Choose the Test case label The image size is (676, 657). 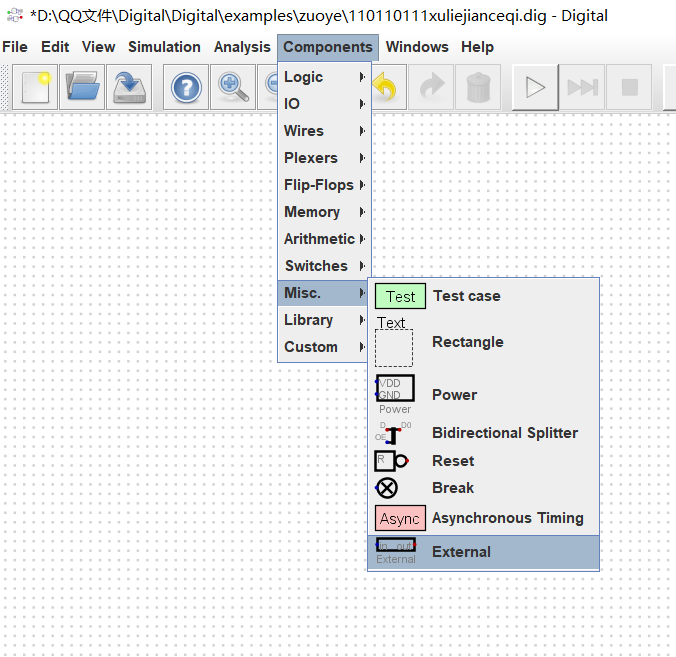point(466,296)
